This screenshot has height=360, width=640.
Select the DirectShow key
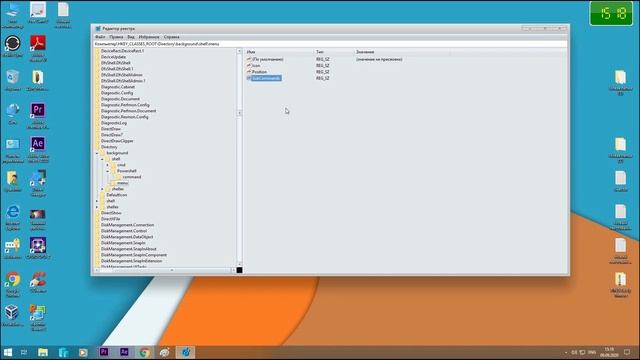pyautogui.click(x=111, y=213)
